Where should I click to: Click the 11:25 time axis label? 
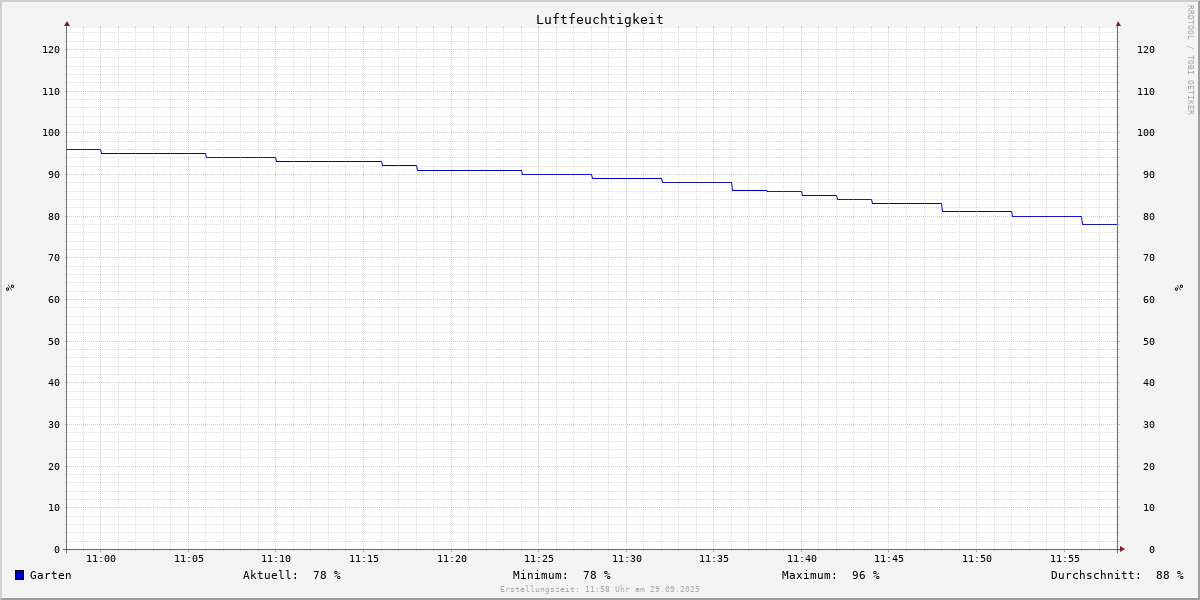(539, 559)
